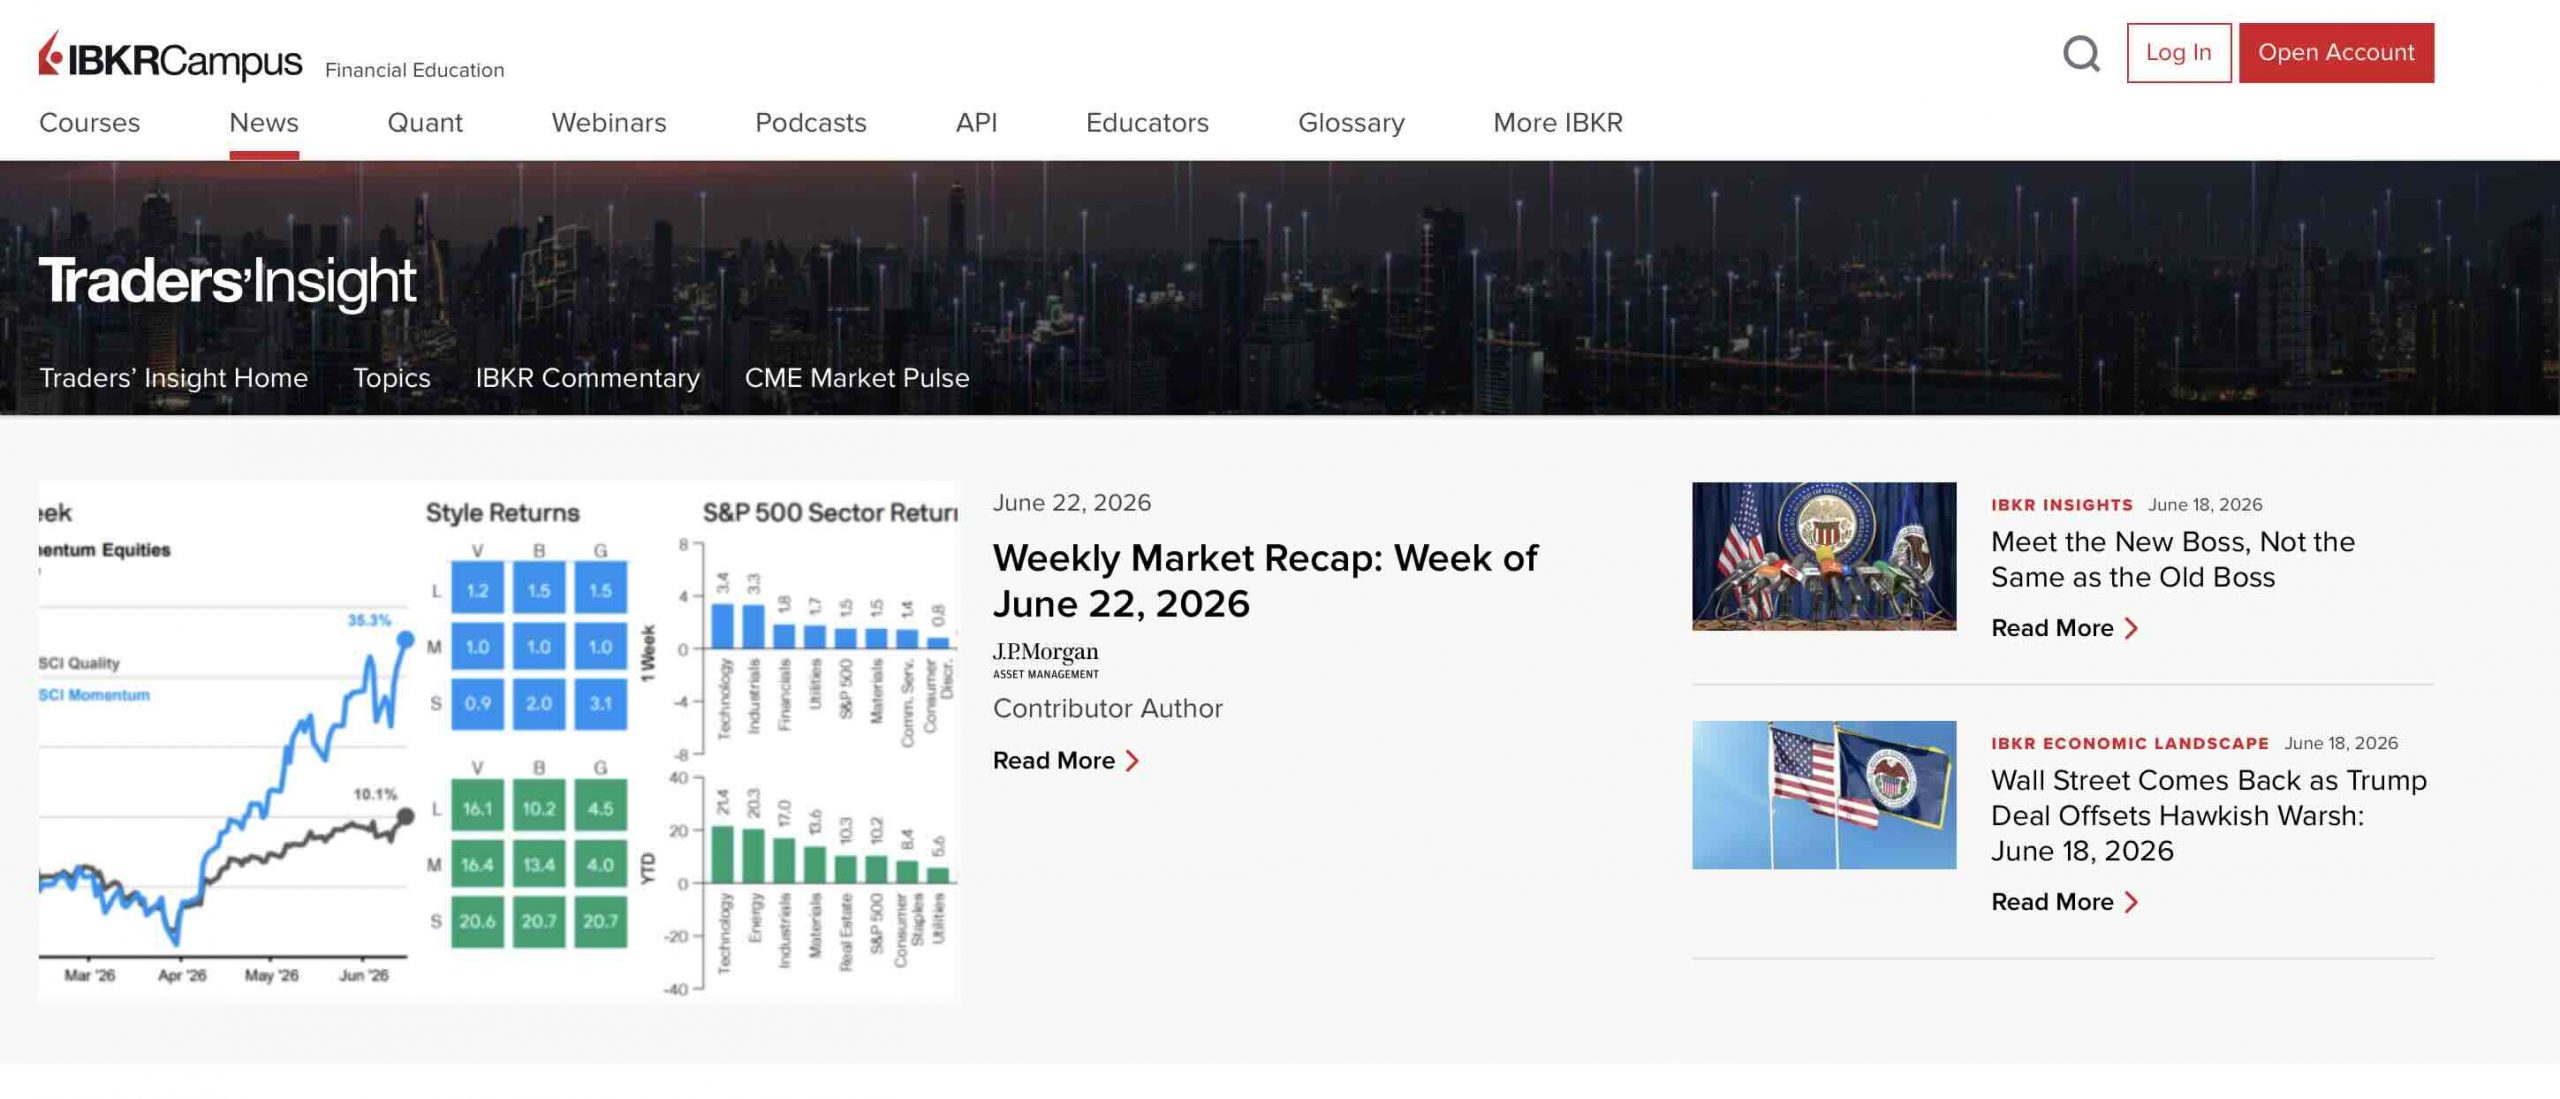Open the Courses menu

(89, 123)
